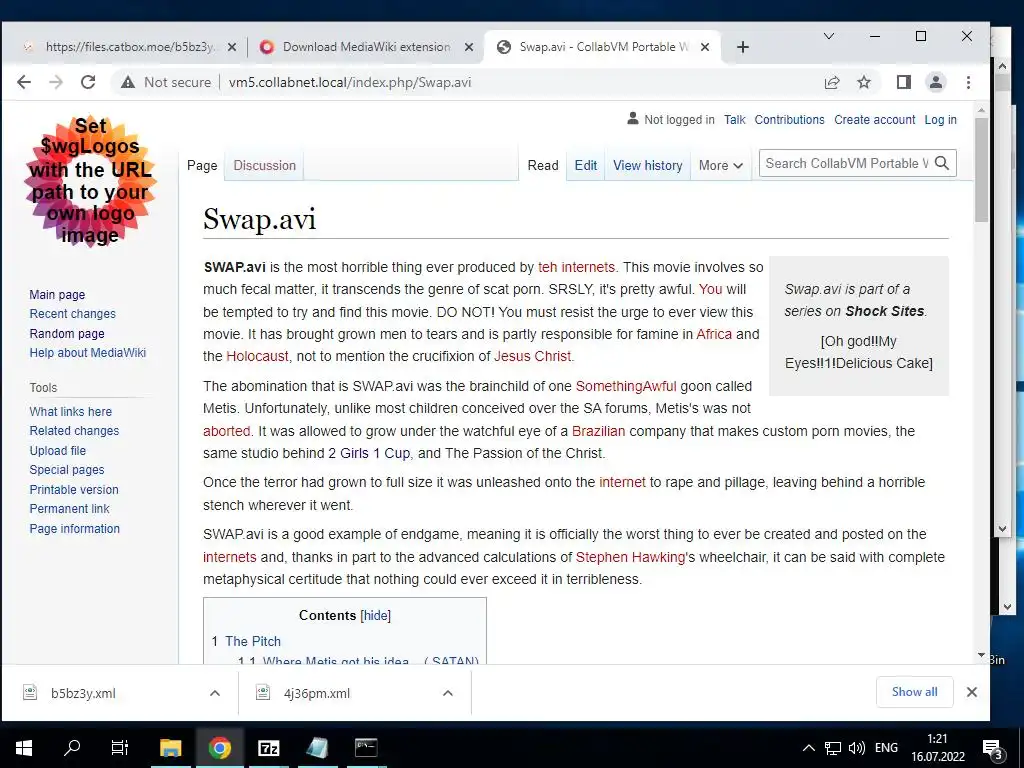Open Recent changes in sidebar
Screen dimensions: 1024x768
tap(72, 313)
